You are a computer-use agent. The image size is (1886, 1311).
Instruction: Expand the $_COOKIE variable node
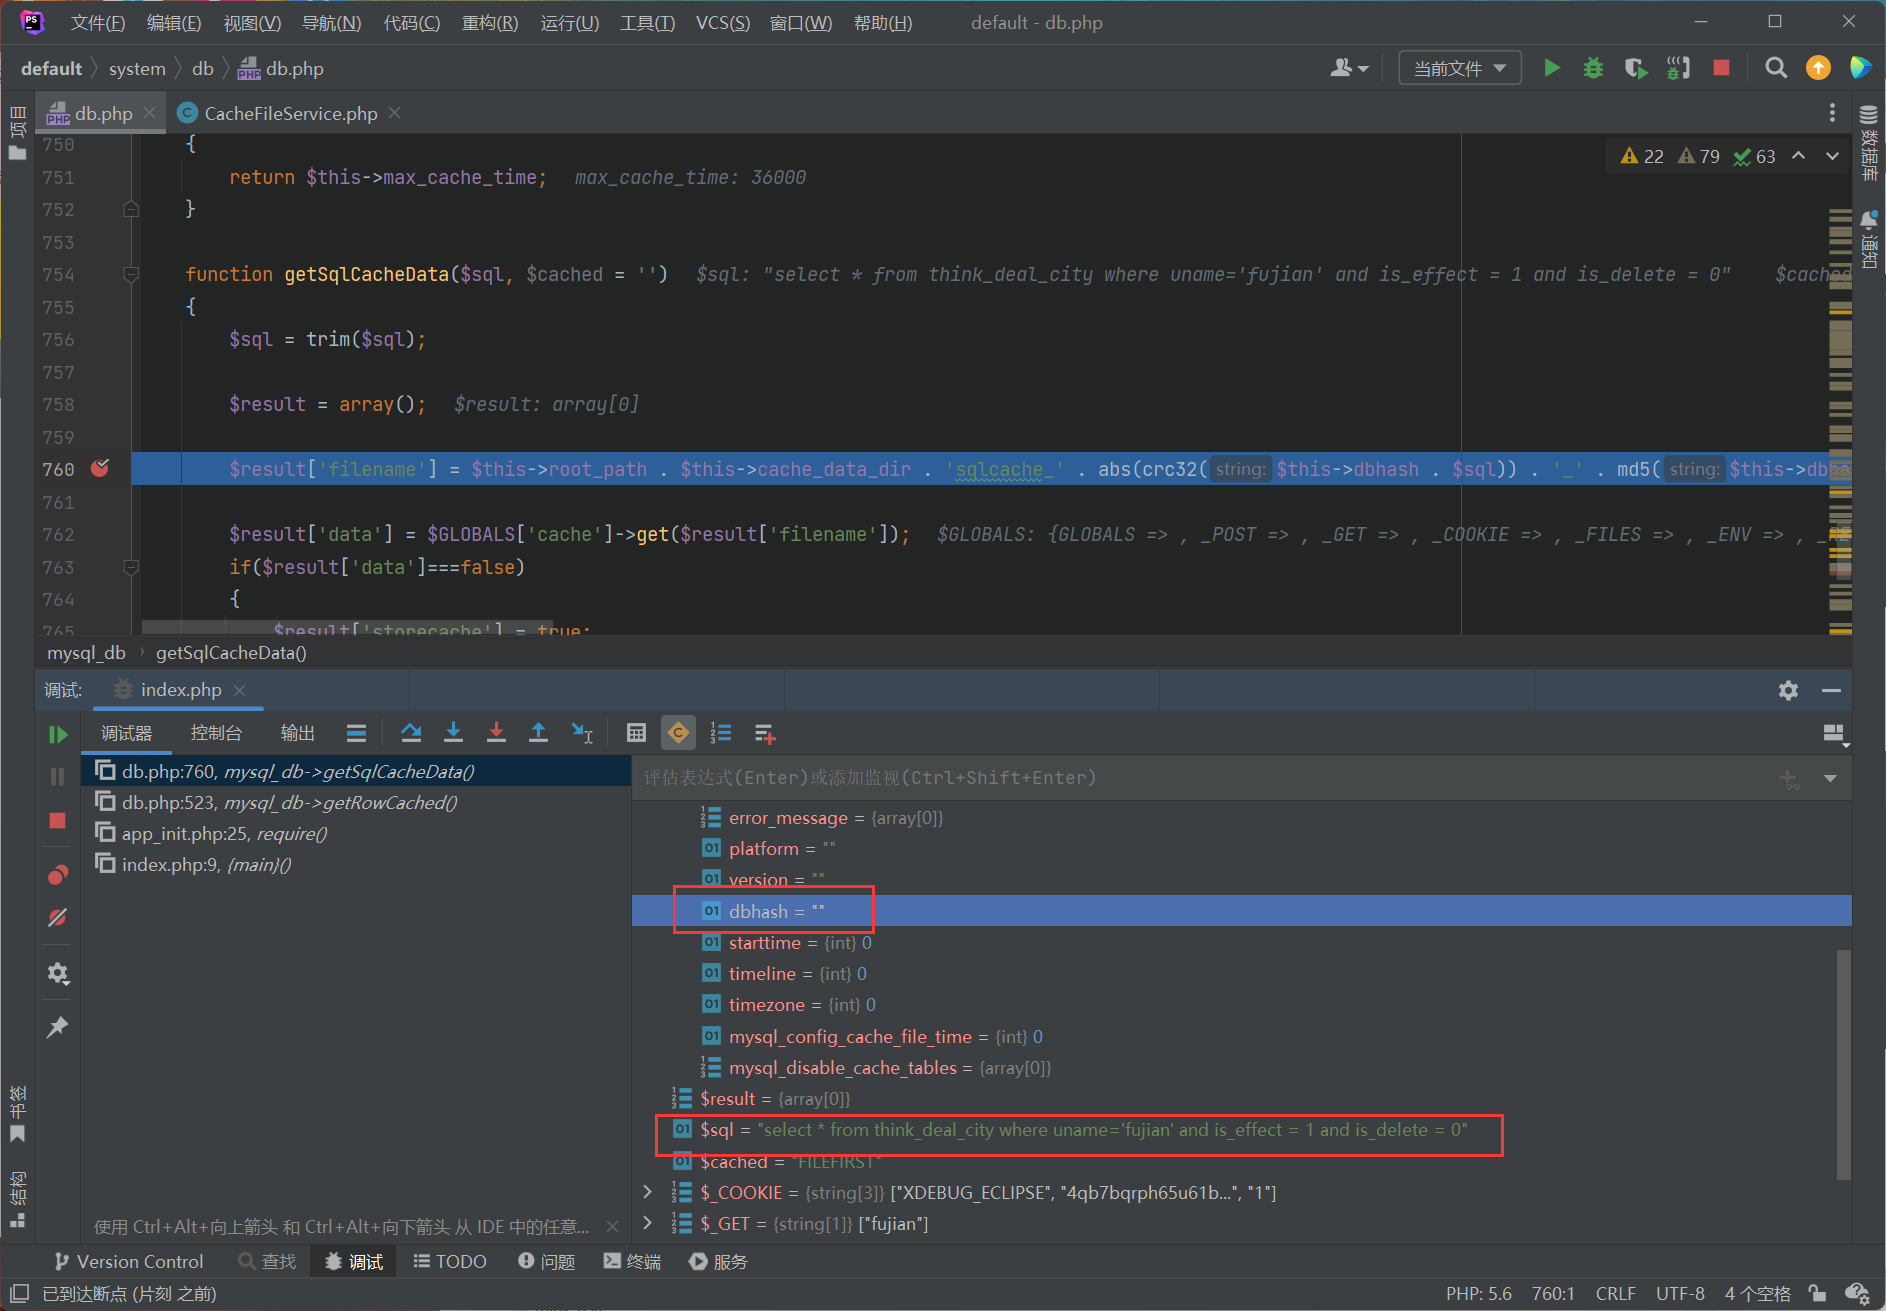(647, 1192)
